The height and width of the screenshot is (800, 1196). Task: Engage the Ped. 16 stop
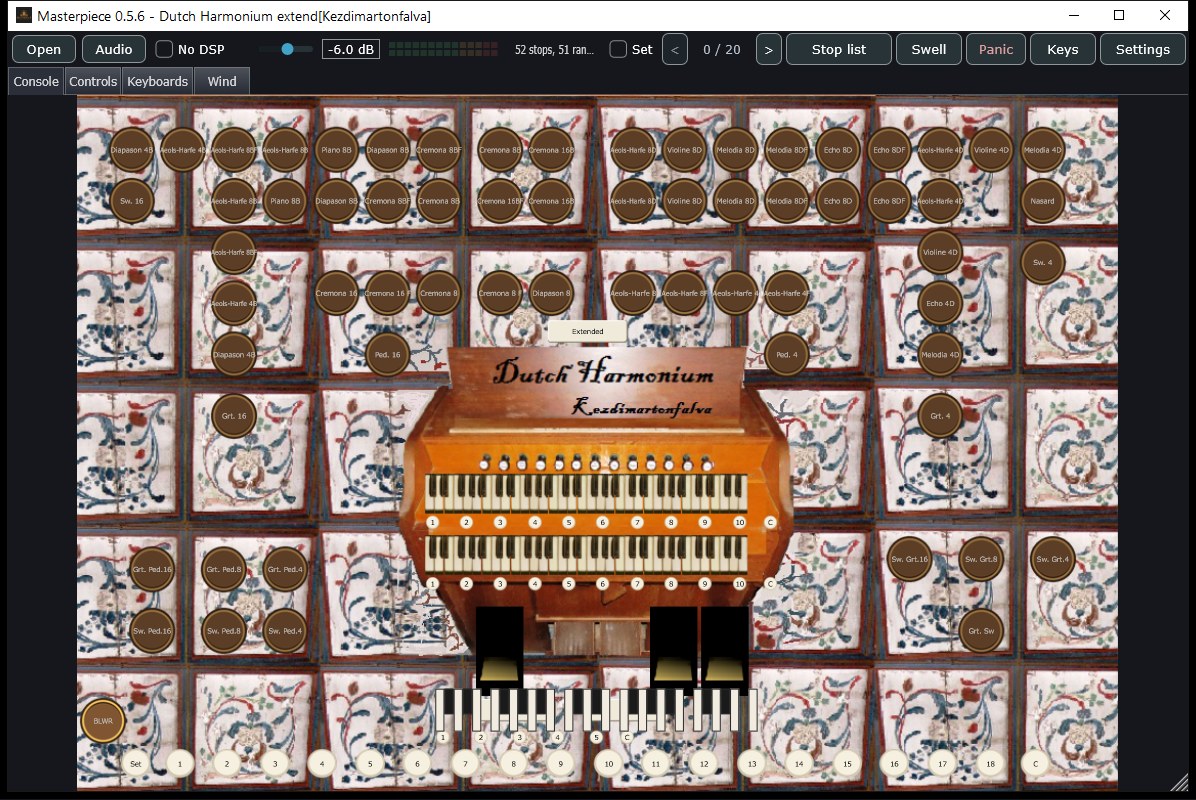click(x=387, y=355)
